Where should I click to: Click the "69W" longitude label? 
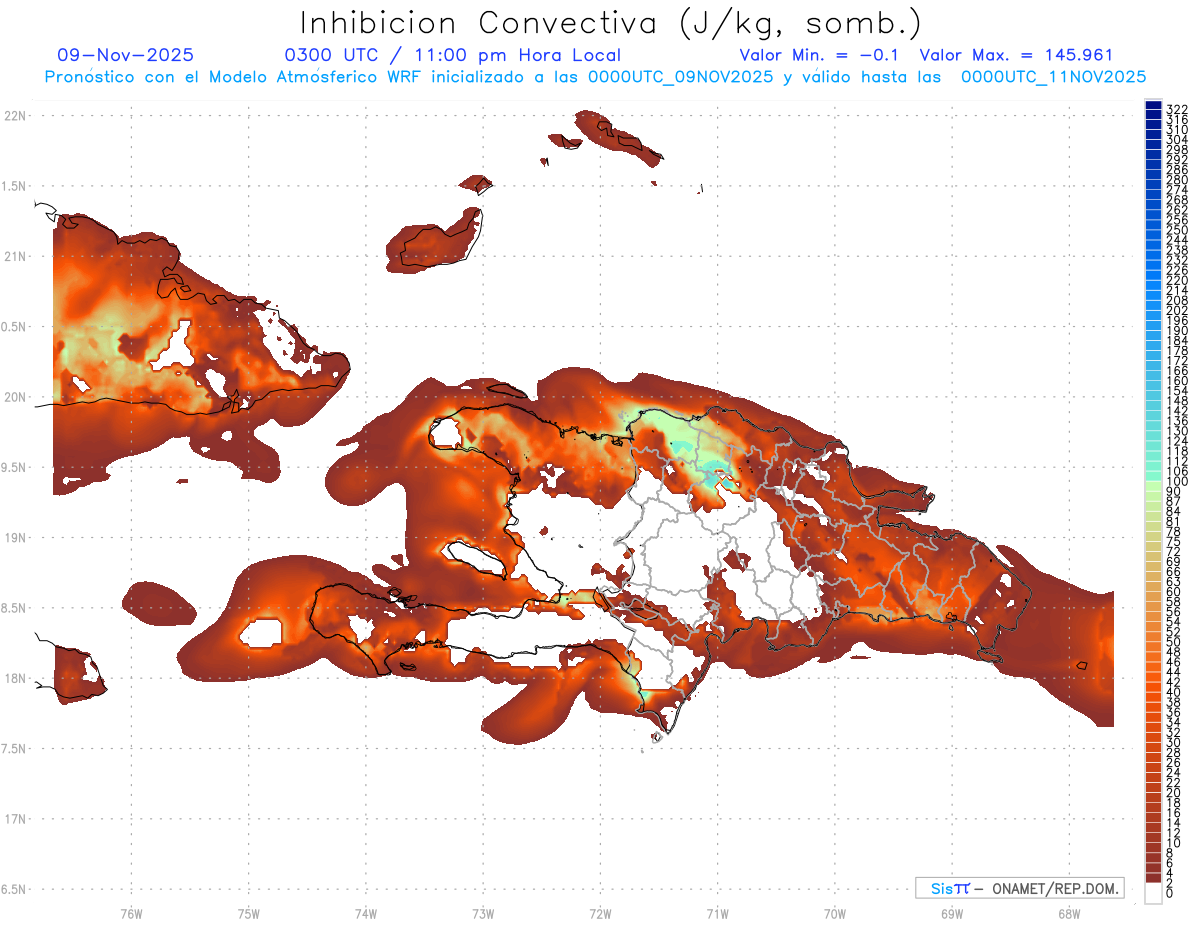tap(952, 912)
